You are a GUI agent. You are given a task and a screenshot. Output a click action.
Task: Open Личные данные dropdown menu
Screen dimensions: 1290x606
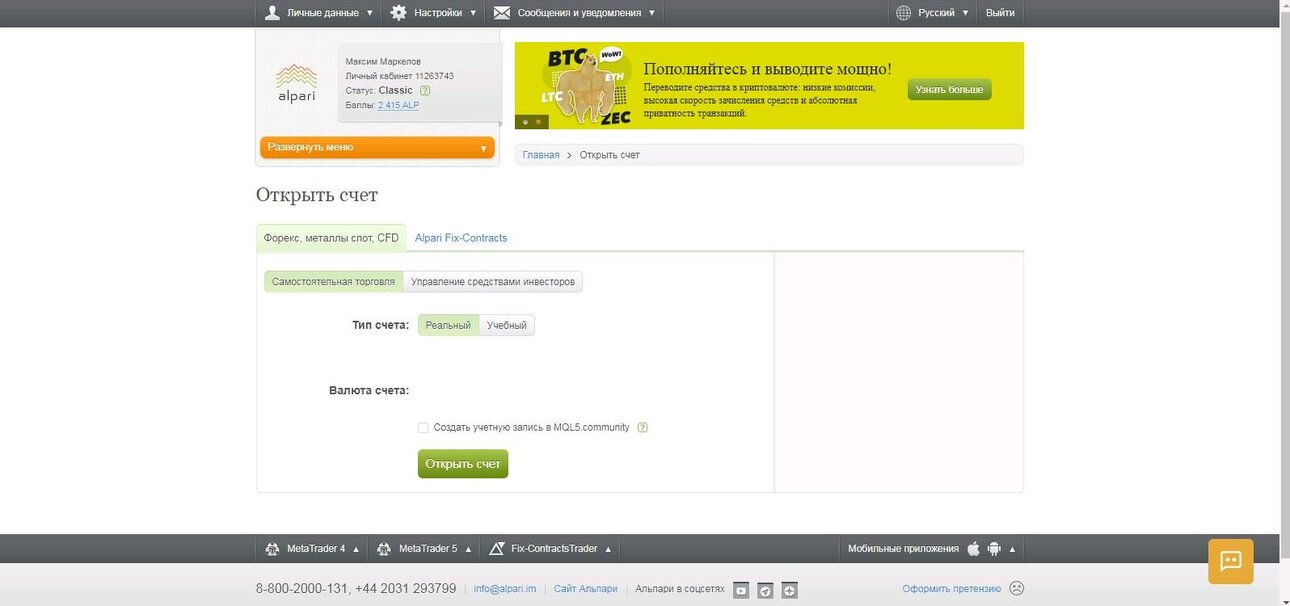318,13
